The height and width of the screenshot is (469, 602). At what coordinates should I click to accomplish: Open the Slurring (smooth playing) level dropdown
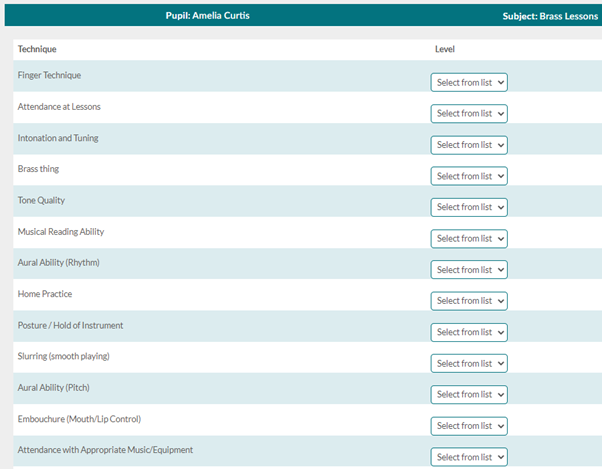(x=469, y=363)
